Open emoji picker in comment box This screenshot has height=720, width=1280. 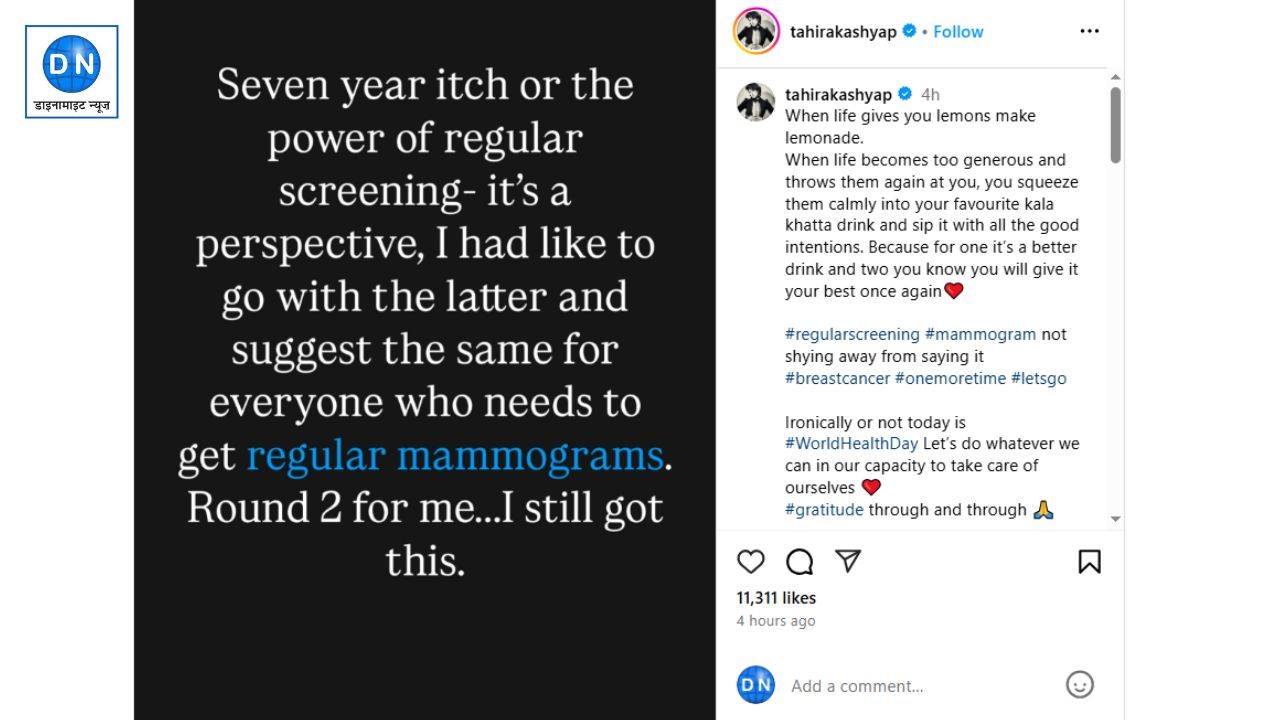1080,685
